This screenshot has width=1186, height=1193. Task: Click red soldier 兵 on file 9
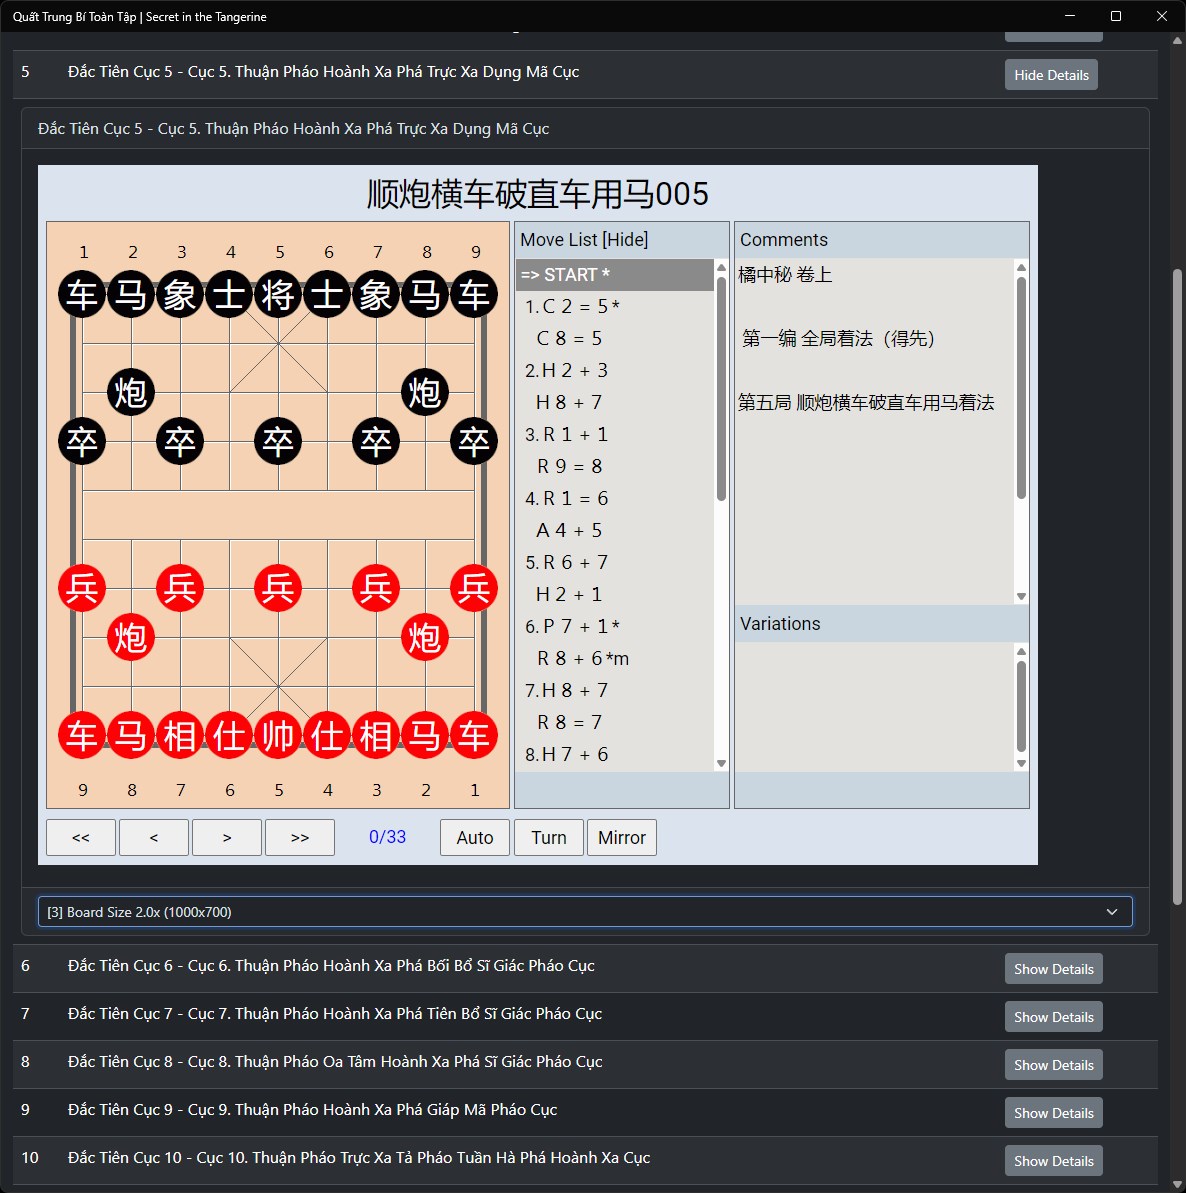coord(82,588)
